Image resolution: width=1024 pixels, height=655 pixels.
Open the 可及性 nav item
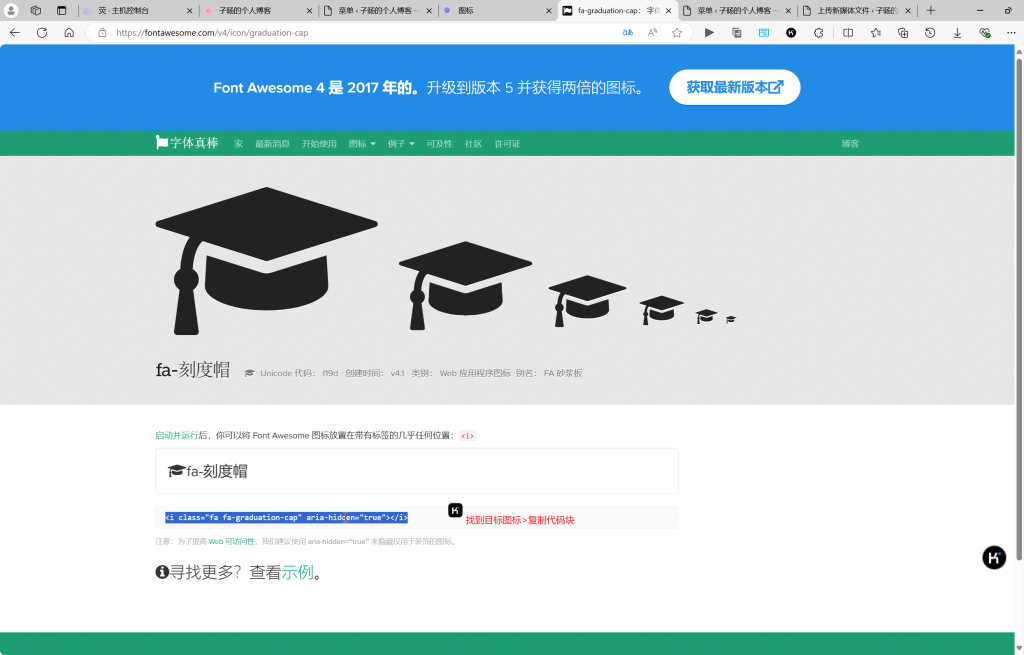tap(440, 144)
